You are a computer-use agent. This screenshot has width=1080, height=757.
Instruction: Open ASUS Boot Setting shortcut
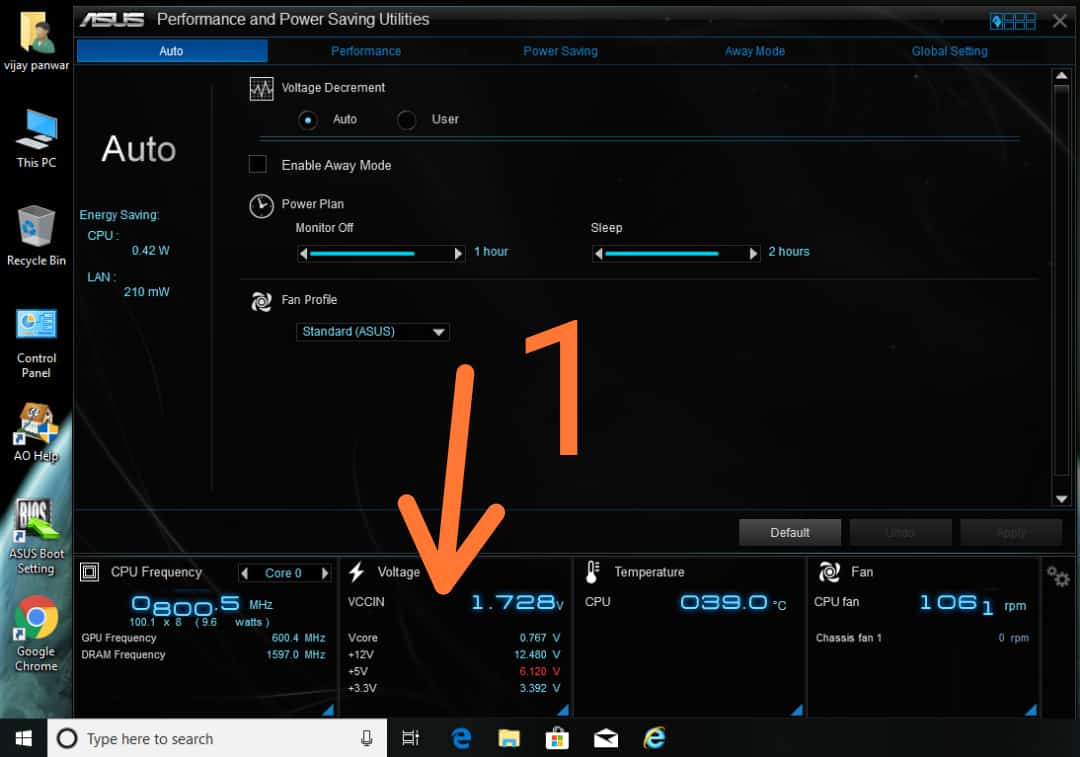pyautogui.click(x=37, y=537)
